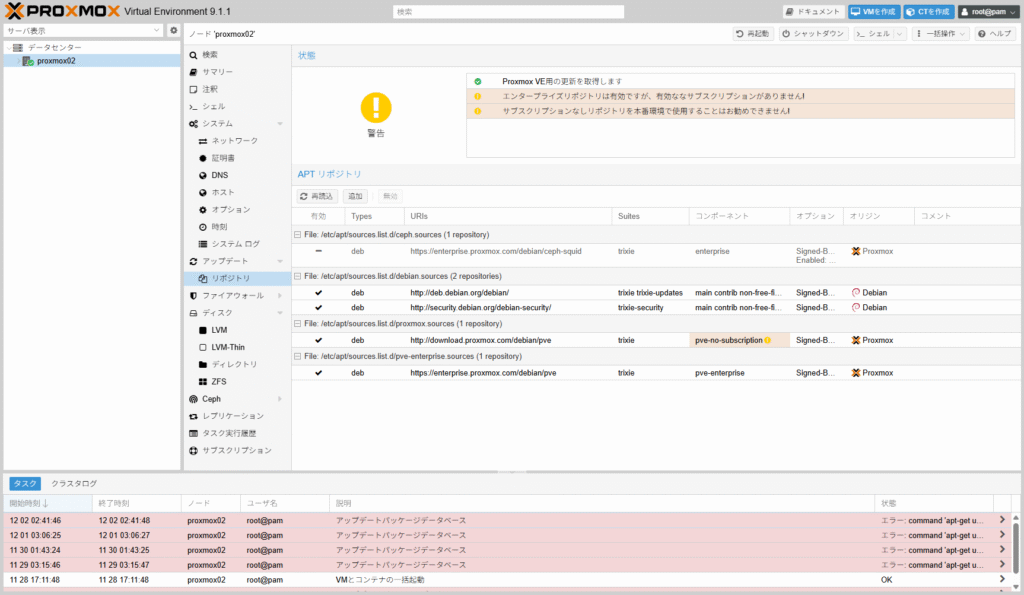The image size is (1024, 595).
Task: Open the ZFS disk page
Action: pos(218,381)
